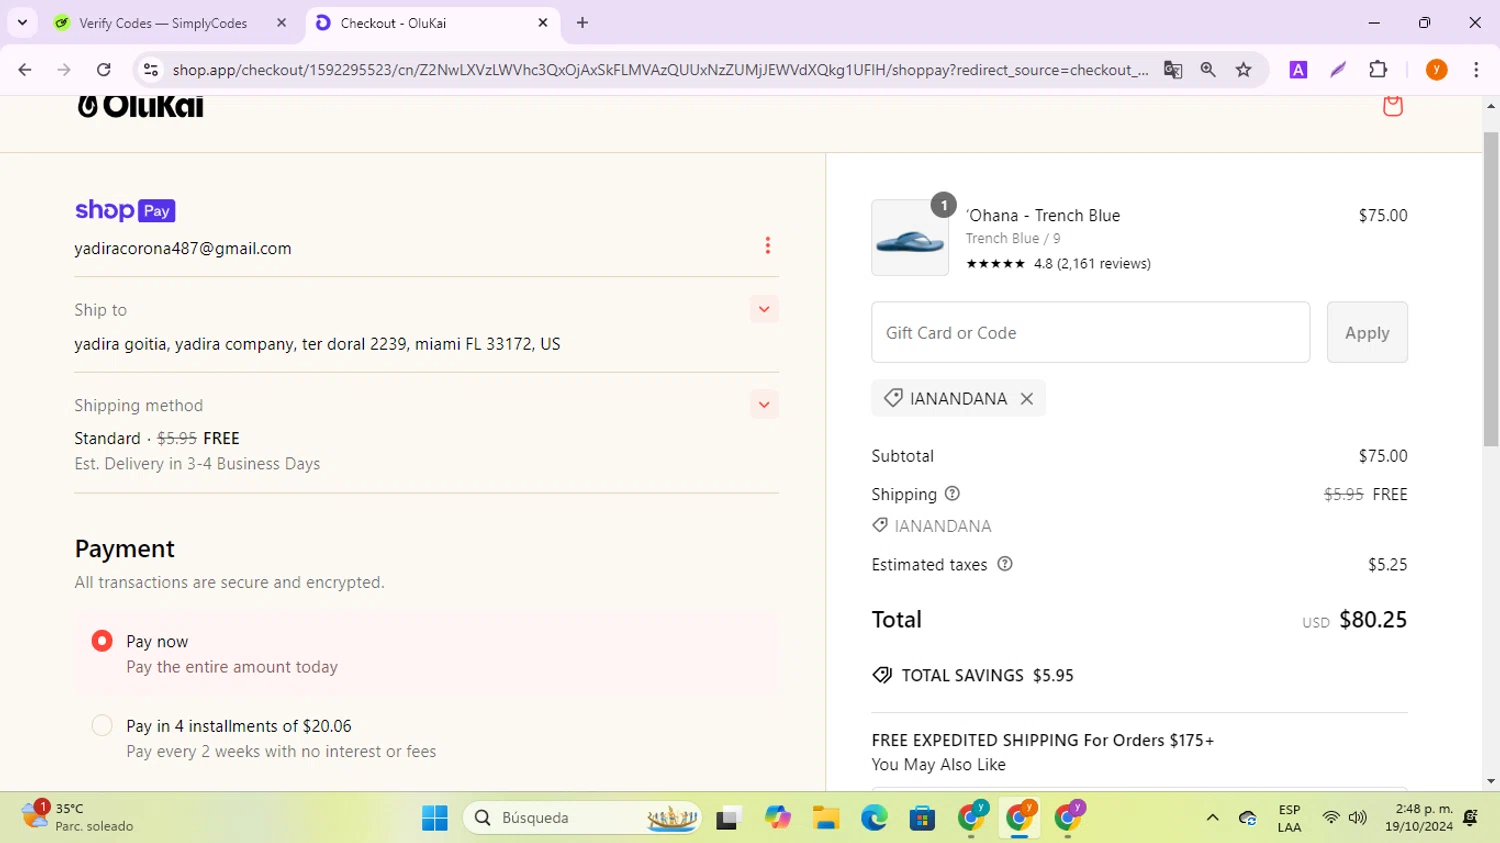Open the Windows Start menu
The width and height of the screenshot is (1500, 843).
click(435, 818)
